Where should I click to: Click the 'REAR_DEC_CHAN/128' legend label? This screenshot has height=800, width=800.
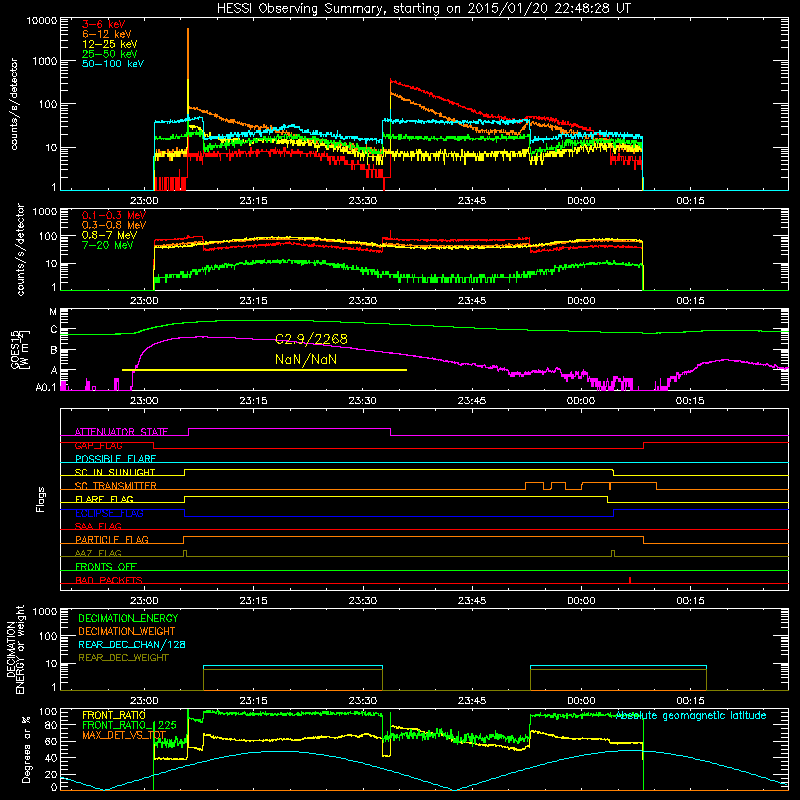(132, 644)
